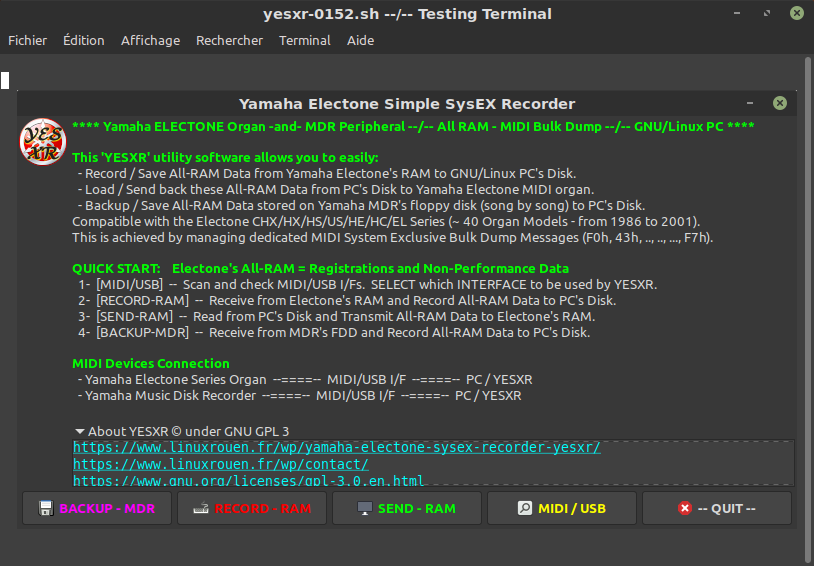Click the magnifier icon on MIDI / USB
Image resolution: width=814 pixels, height=566 pixels.
525,508
